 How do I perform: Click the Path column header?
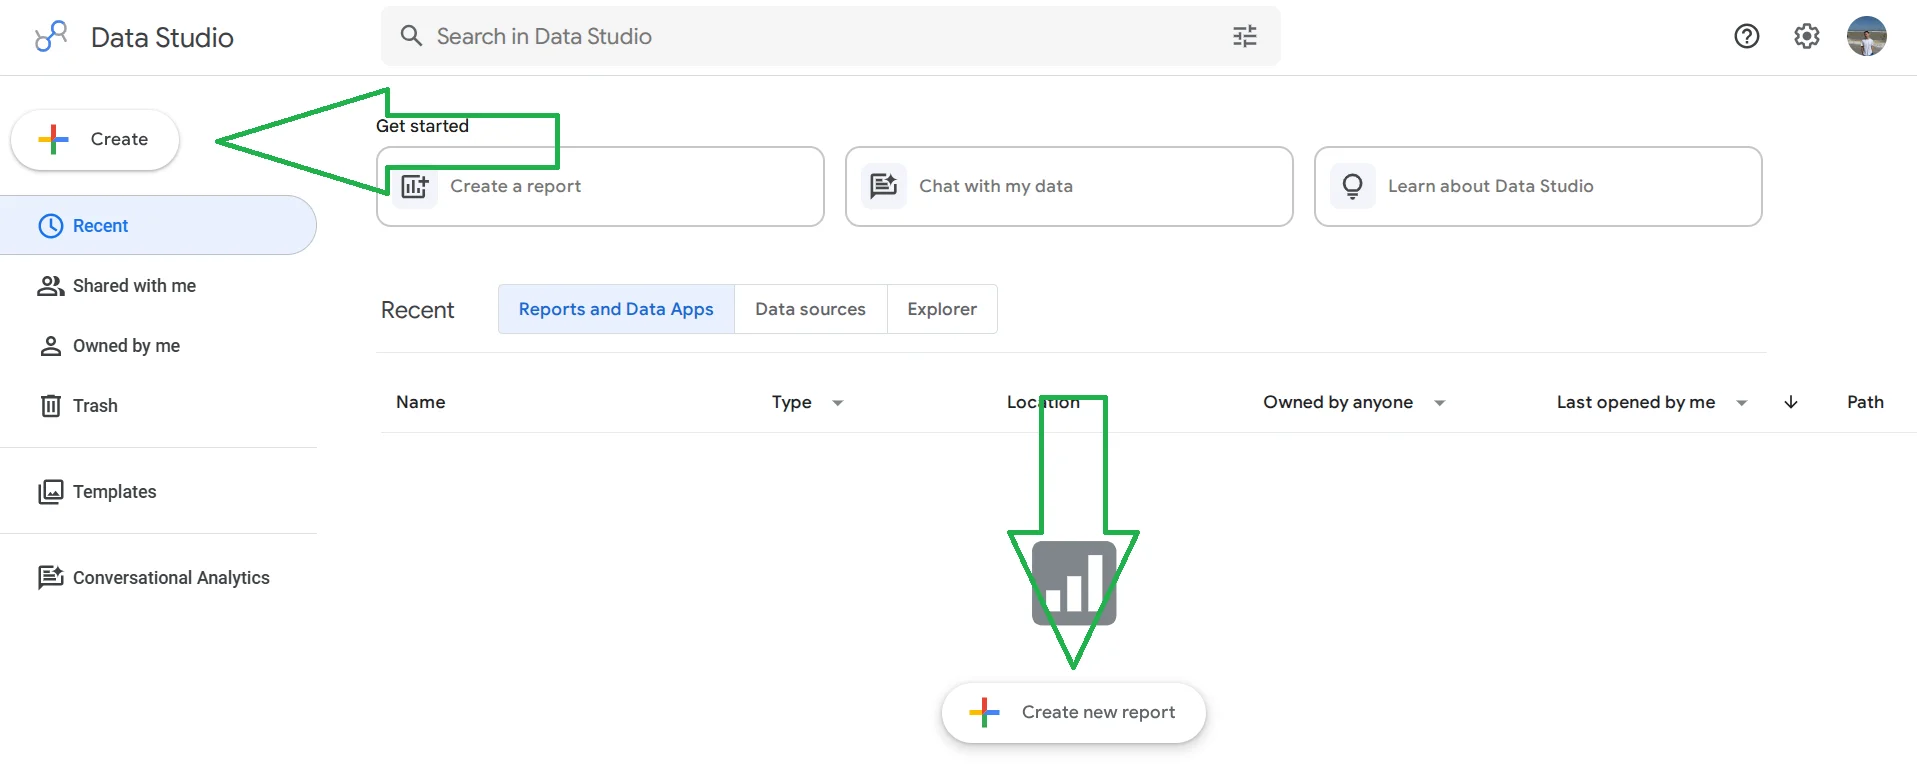coord(1865,402)
